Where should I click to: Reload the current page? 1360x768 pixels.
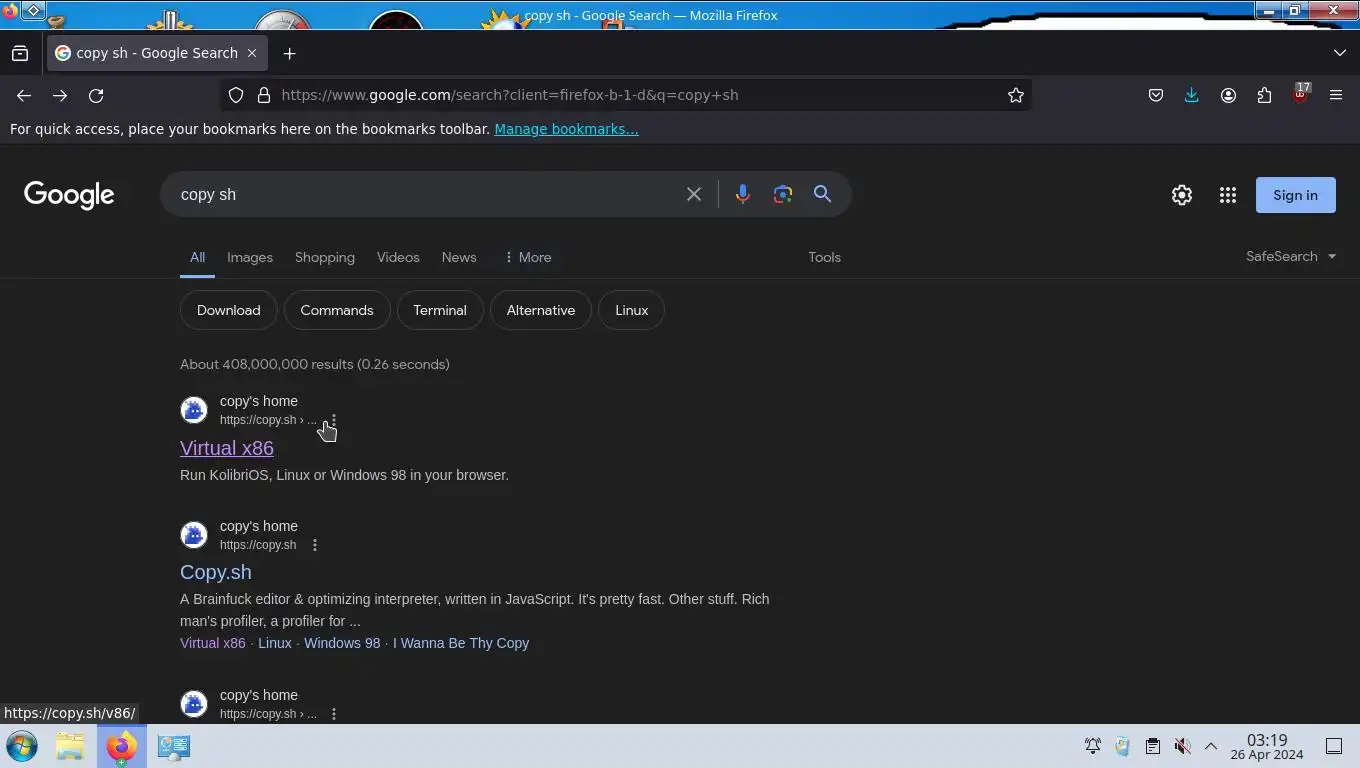point(96,95)
